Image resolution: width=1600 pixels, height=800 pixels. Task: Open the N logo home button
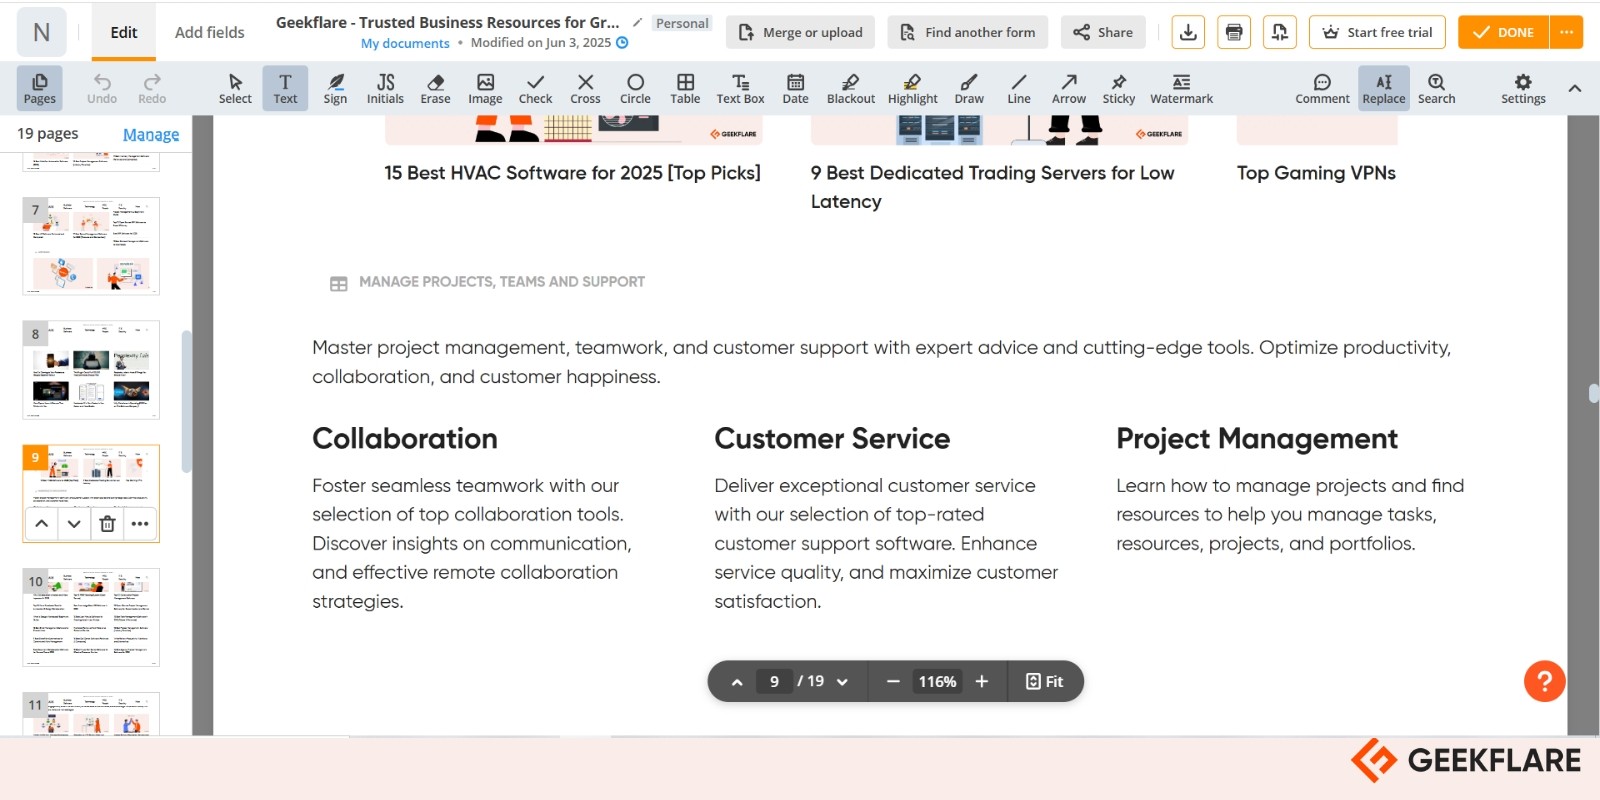click(x=42, y=32)
